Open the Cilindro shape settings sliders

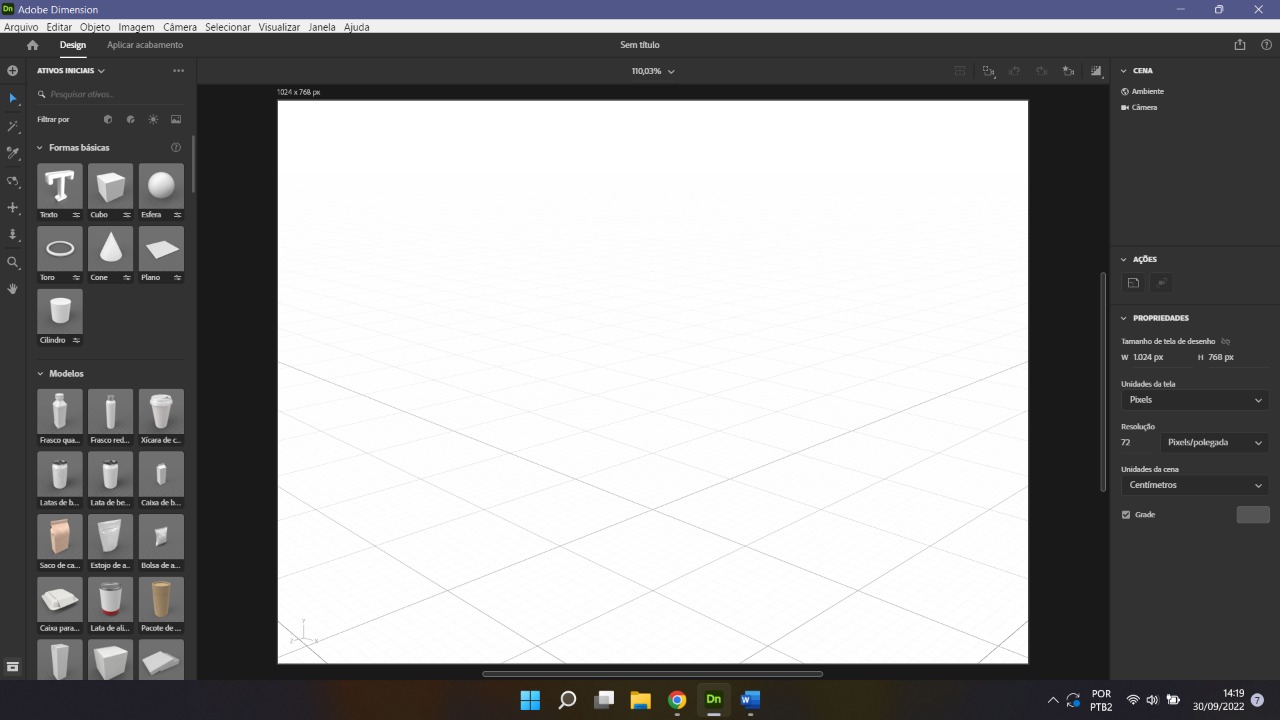(76, 341)
